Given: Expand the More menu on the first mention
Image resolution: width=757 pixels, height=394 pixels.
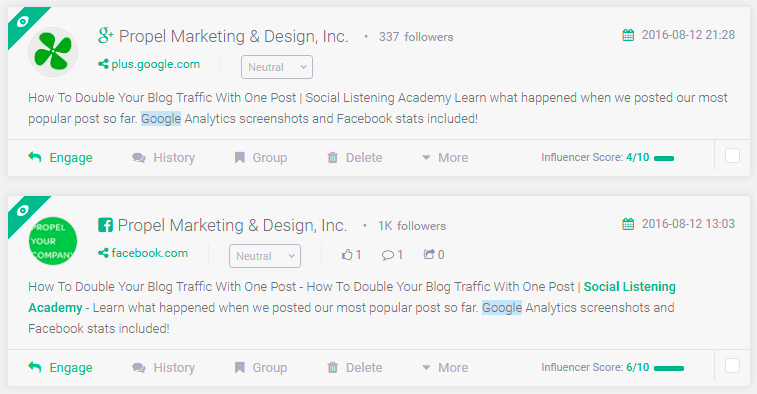Looking at the screenshot, I should pyautogui.click(x=445, y=158).
